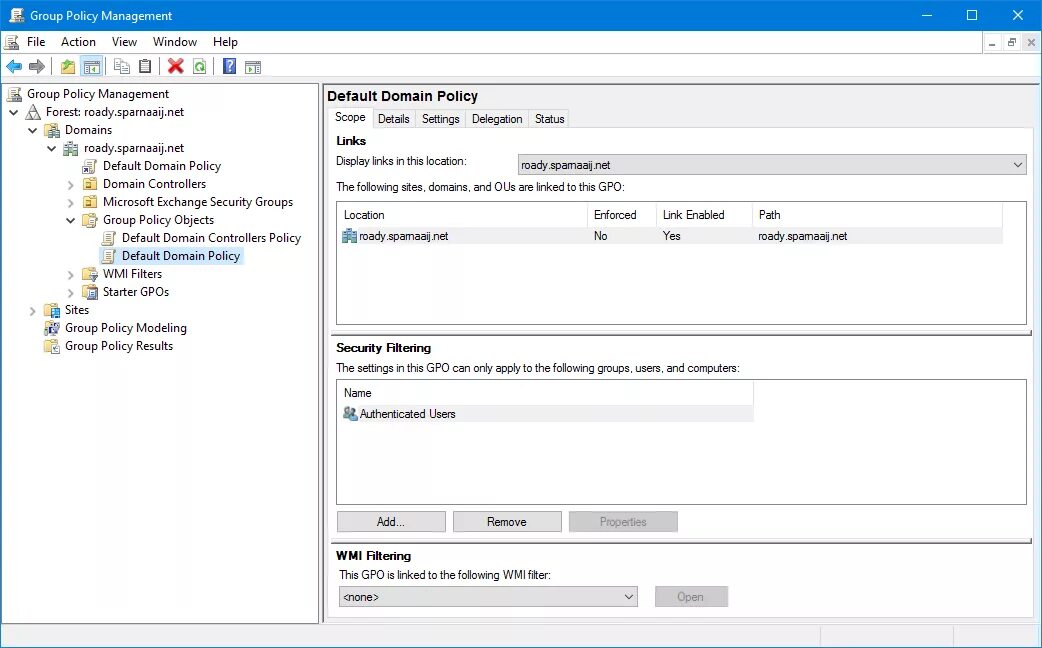The width and height of the screenshot is (1042, 648).
Task: Click the Properties button under Security Filtering
Action: [623, 522]
